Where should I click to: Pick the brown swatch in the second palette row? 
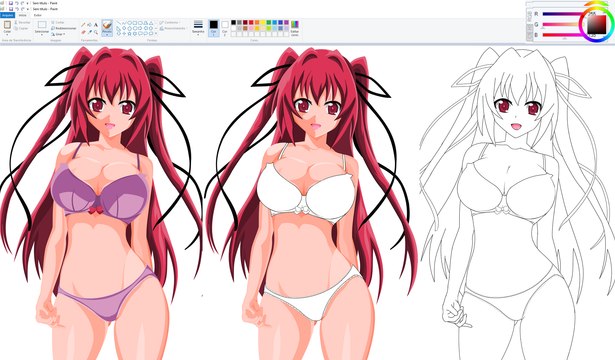point(245,28)
